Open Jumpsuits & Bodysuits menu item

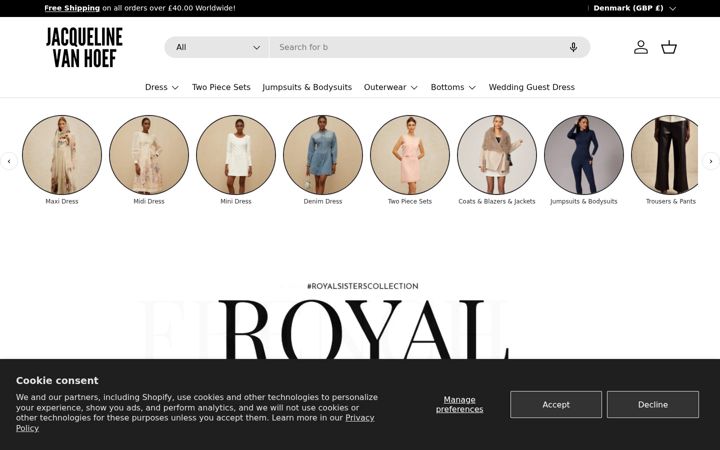tap(307, 87)
